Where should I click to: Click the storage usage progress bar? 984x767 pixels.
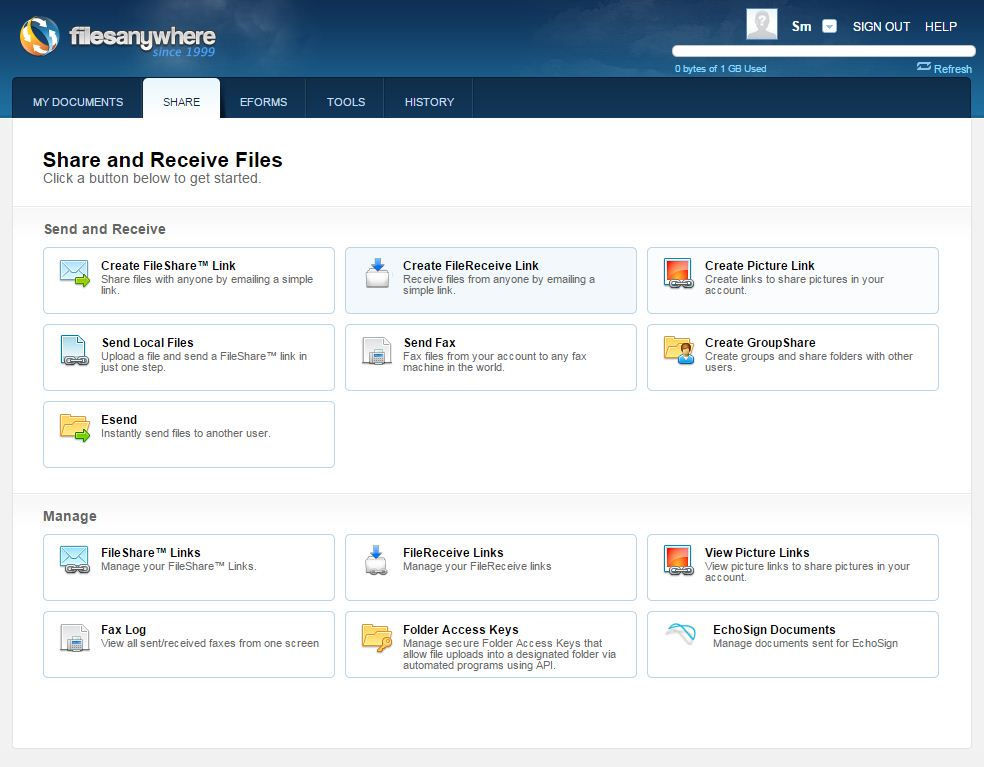[x=823, y=51]
